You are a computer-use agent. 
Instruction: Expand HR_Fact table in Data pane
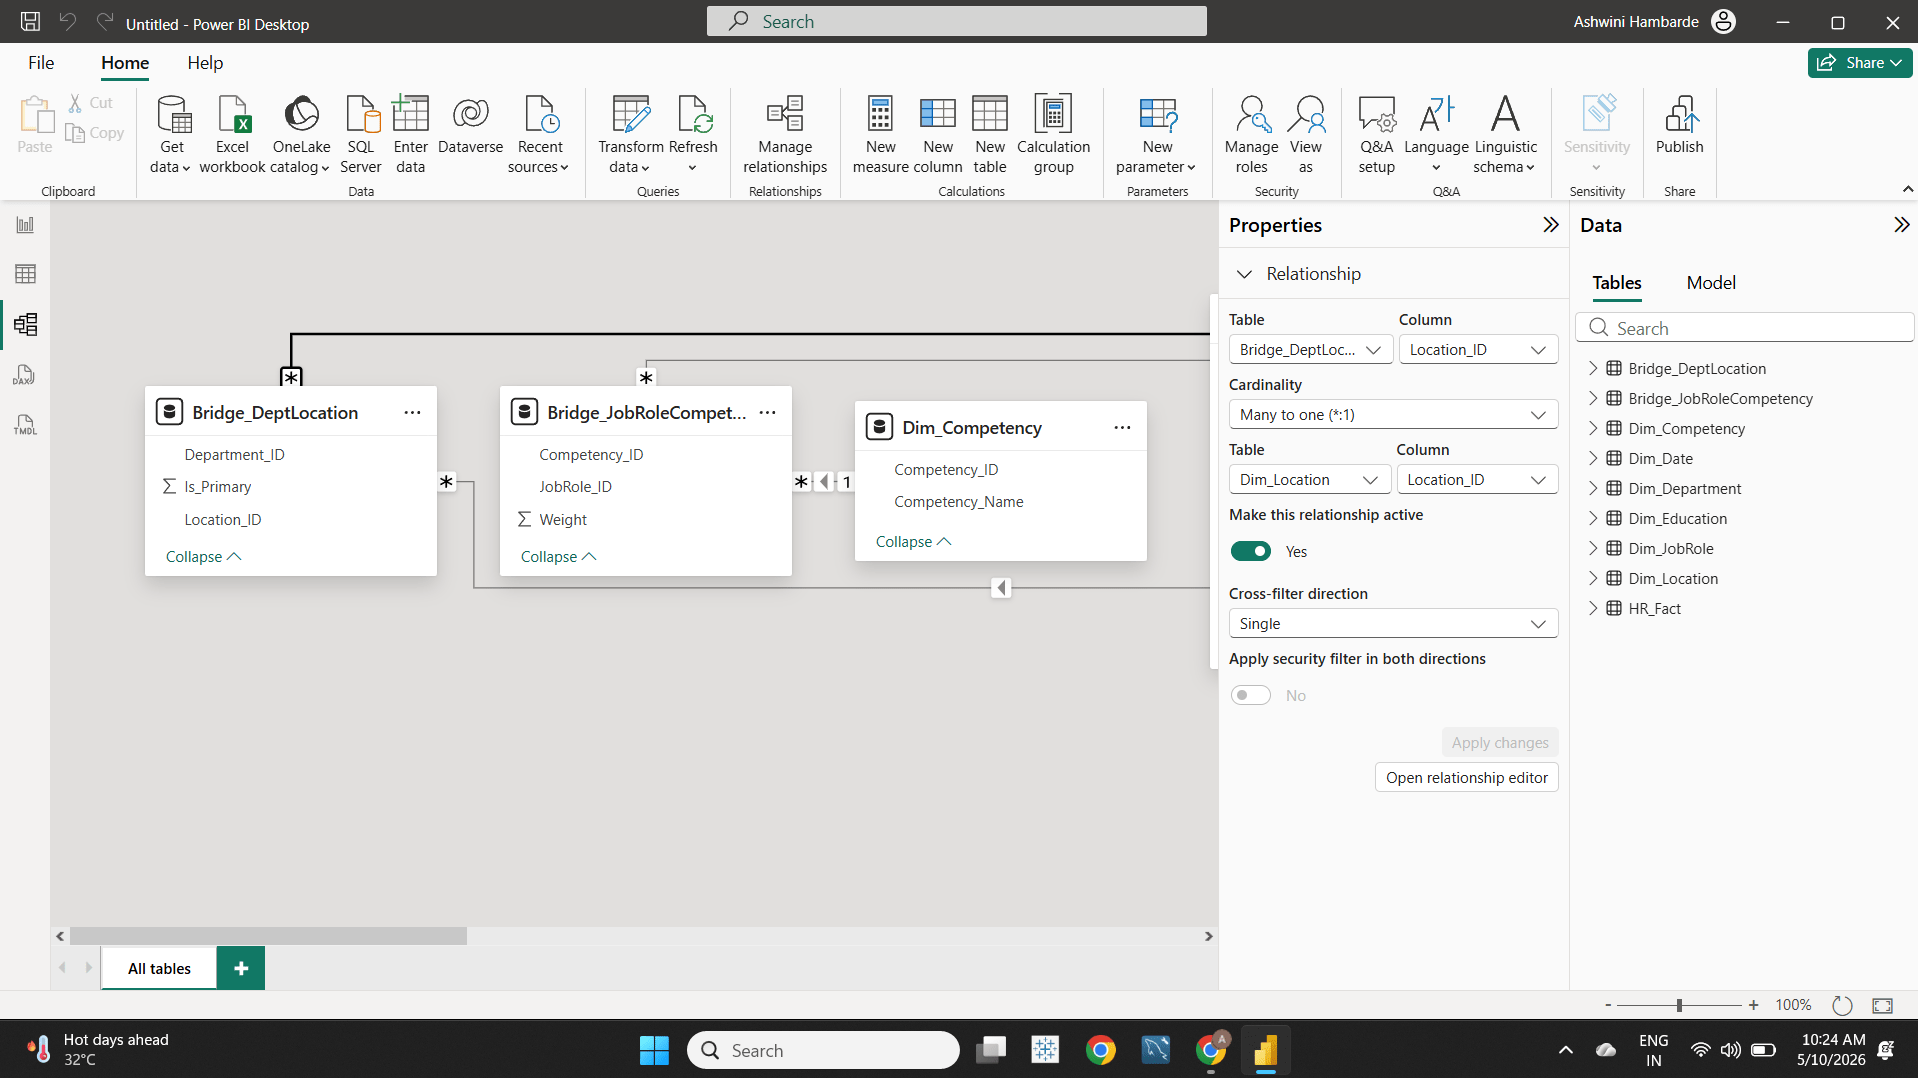1593,608
